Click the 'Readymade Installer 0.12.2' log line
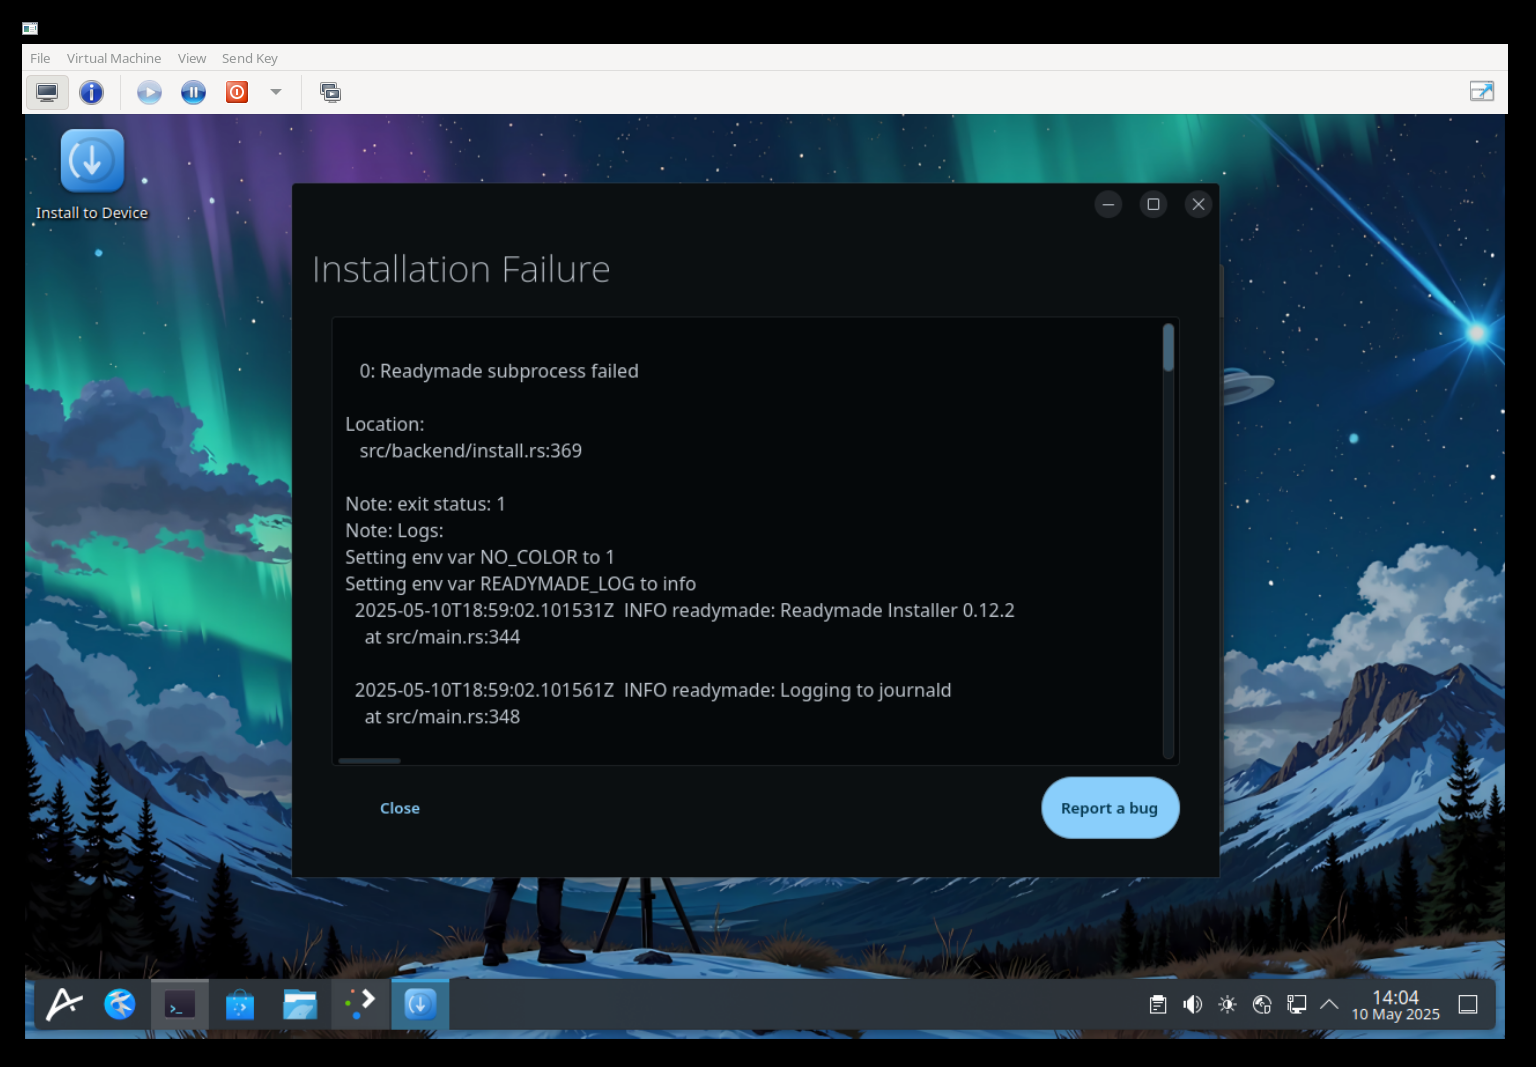Viewport: 1536px width, 1067px height. point(685,611)
